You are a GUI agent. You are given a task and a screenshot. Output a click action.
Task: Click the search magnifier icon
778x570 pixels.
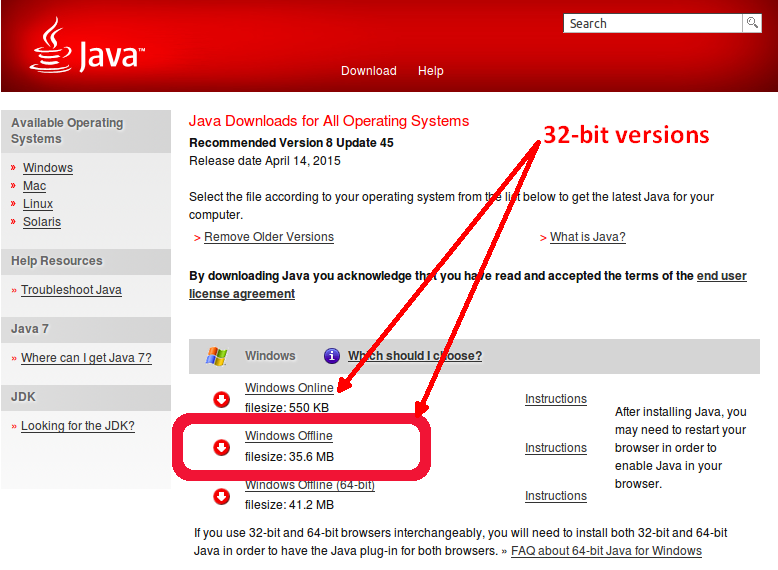coord(752,23)
